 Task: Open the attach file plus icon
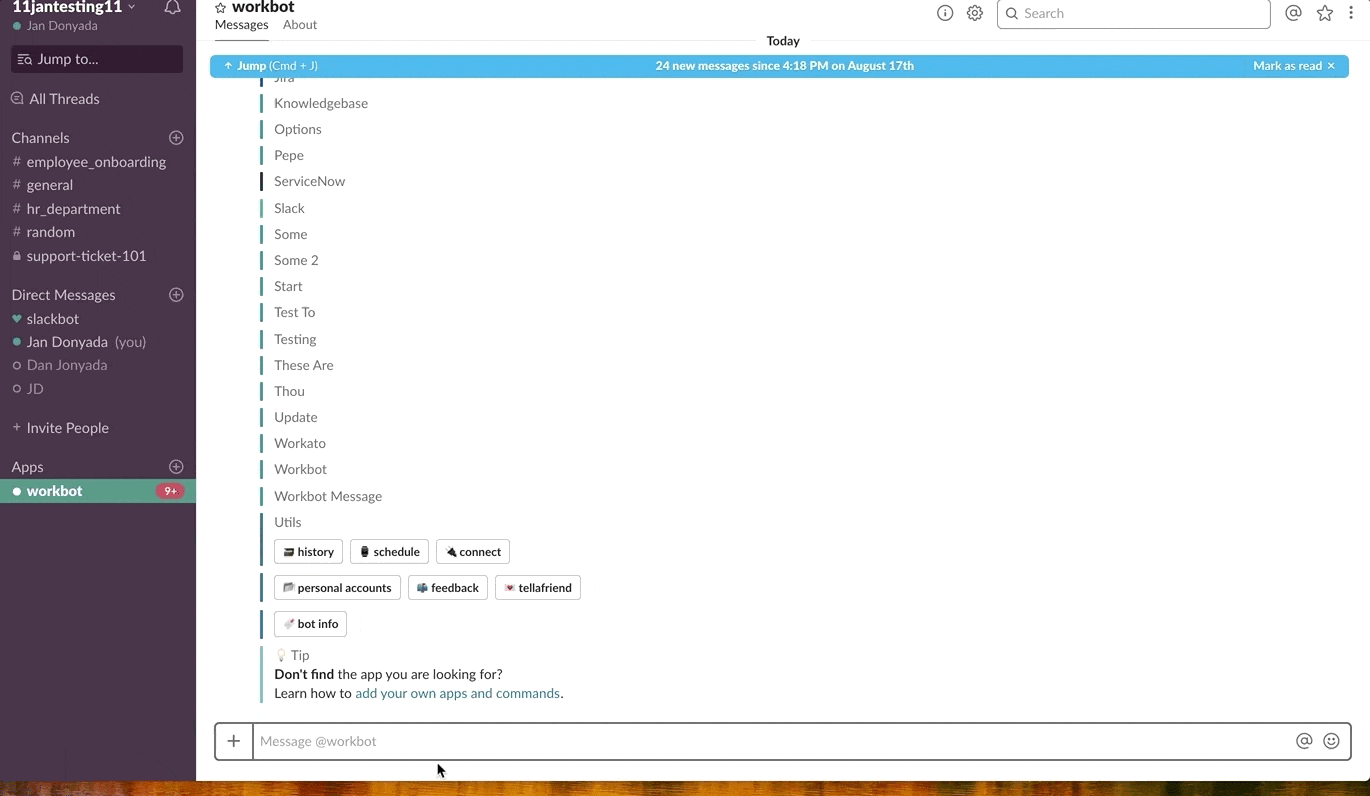233,741
